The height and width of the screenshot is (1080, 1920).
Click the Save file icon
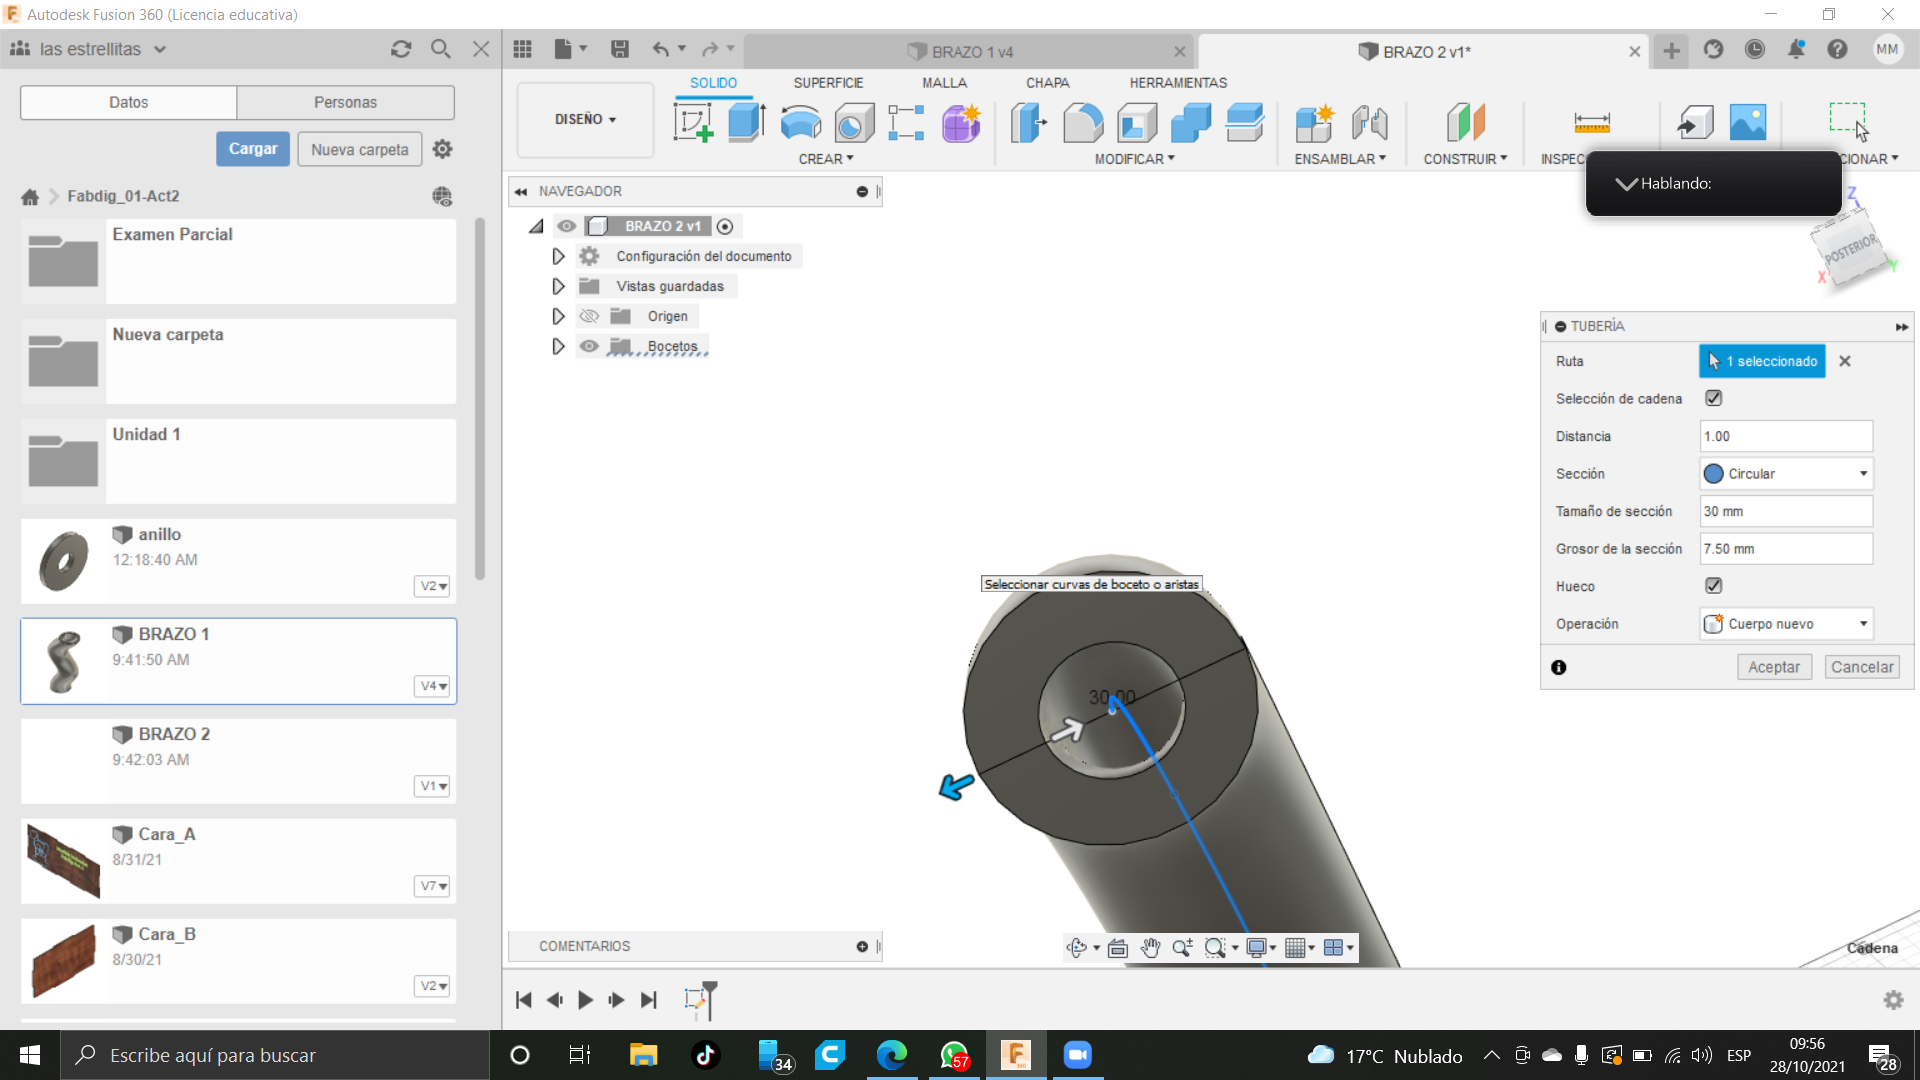(x=620, y=49)
